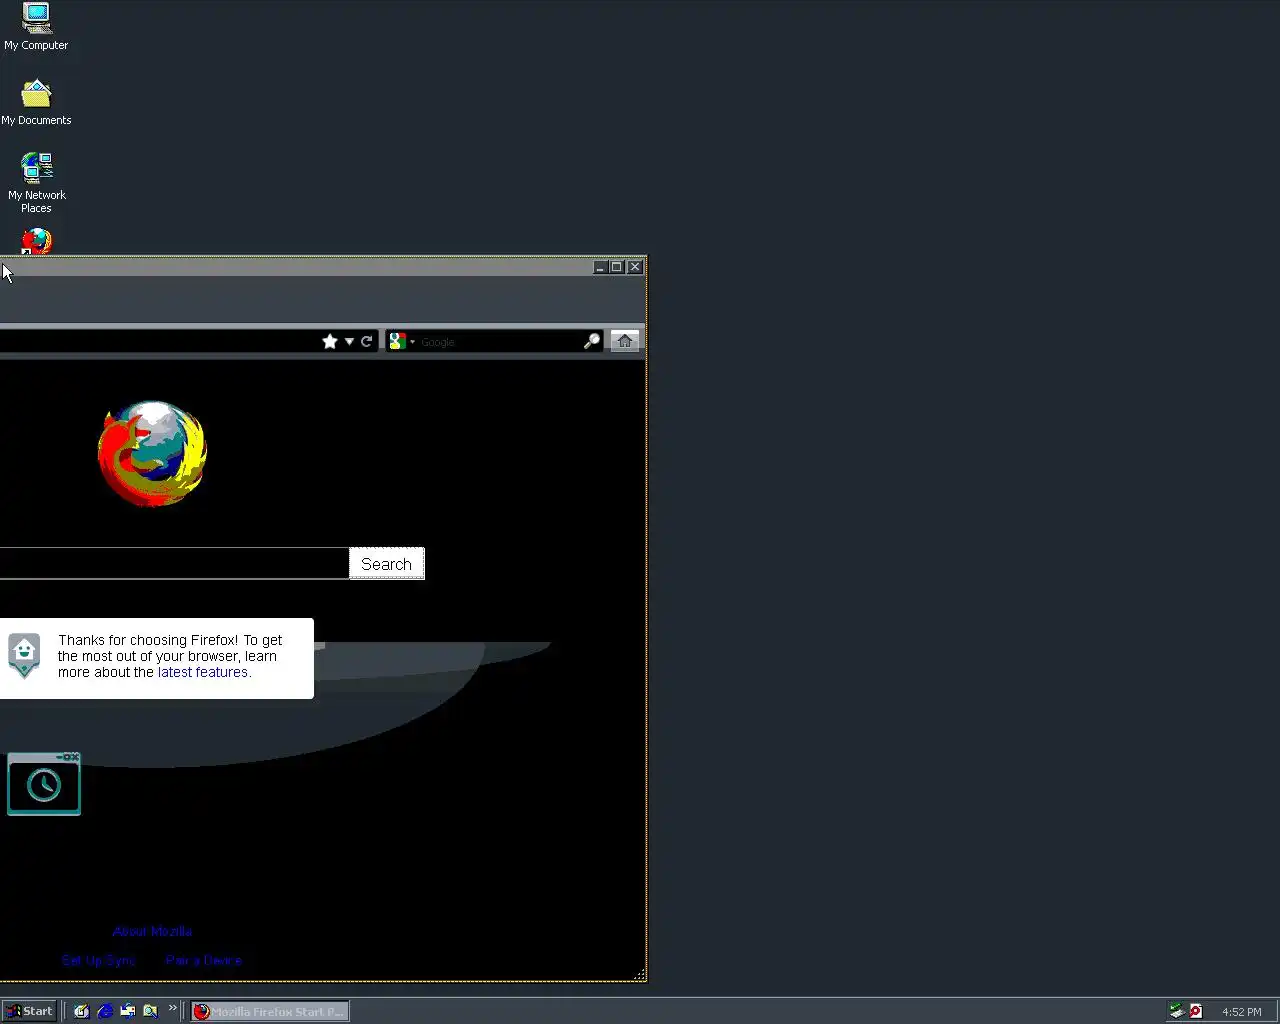Viewport: 1280px width, 1024px height.
Task: Click the Search button on start page
Action: 387,564
